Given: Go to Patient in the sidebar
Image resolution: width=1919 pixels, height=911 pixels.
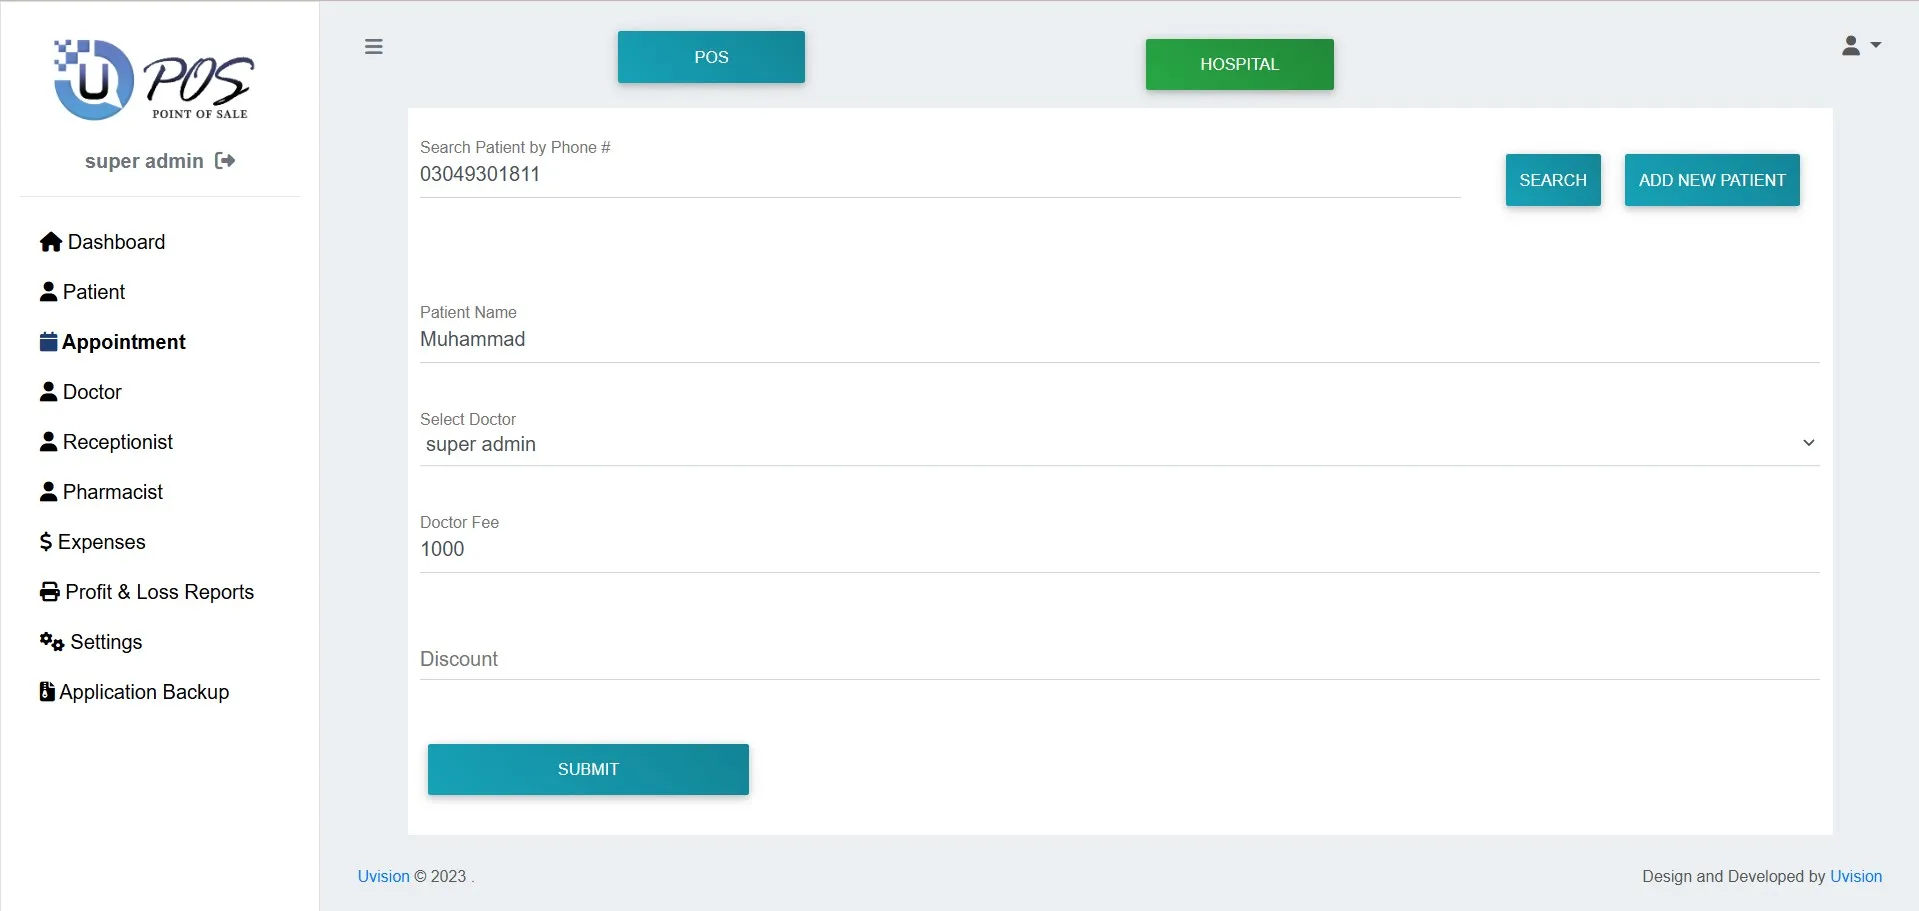Looking at the screenshot, I should [83, 292].
